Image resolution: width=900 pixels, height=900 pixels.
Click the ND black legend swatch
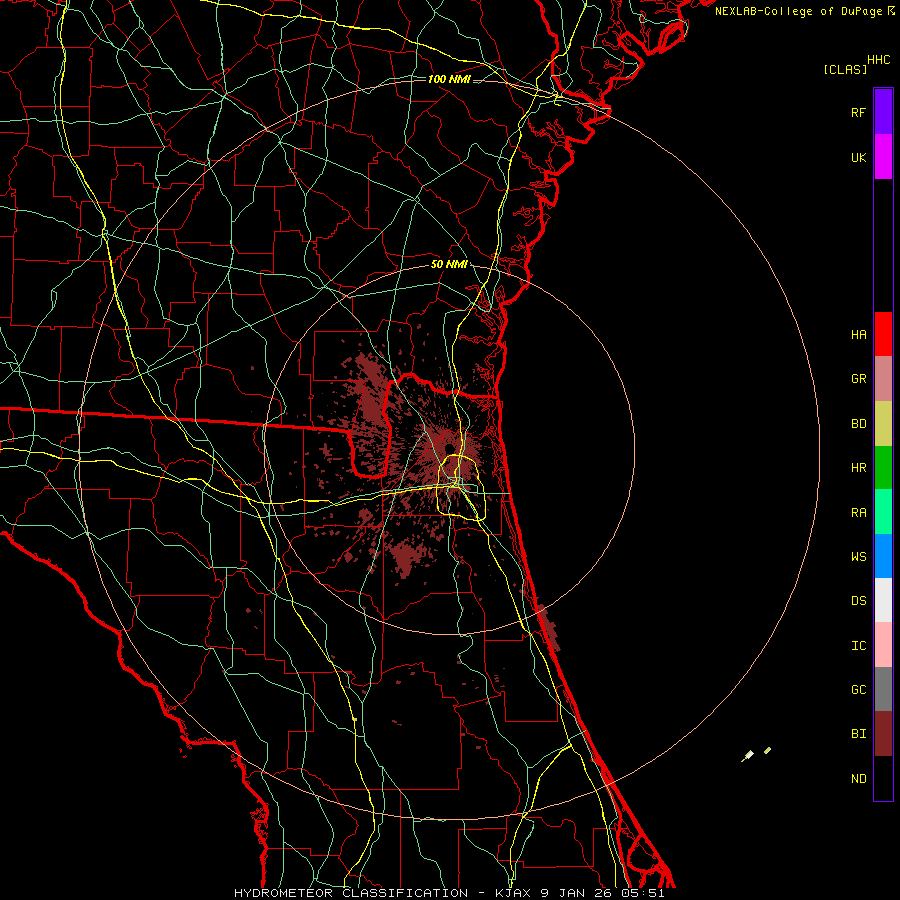tap(883, 778)
